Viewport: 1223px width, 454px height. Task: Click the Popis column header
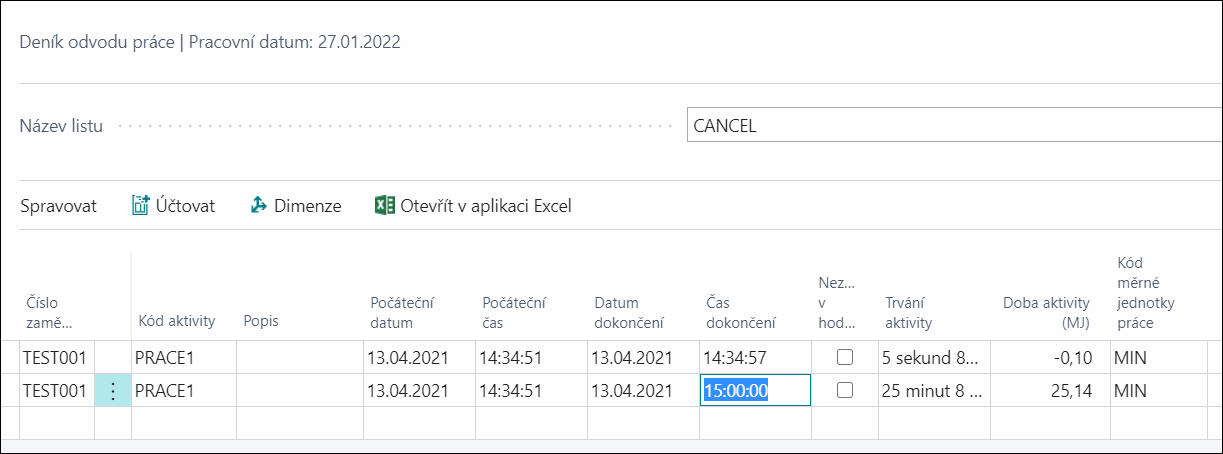pos(261,321)
